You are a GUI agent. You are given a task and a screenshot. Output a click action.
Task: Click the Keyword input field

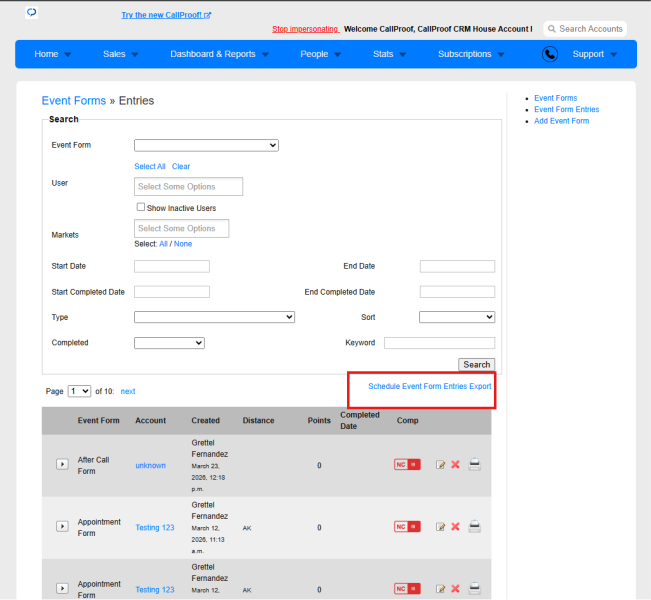tap(439, 343)
